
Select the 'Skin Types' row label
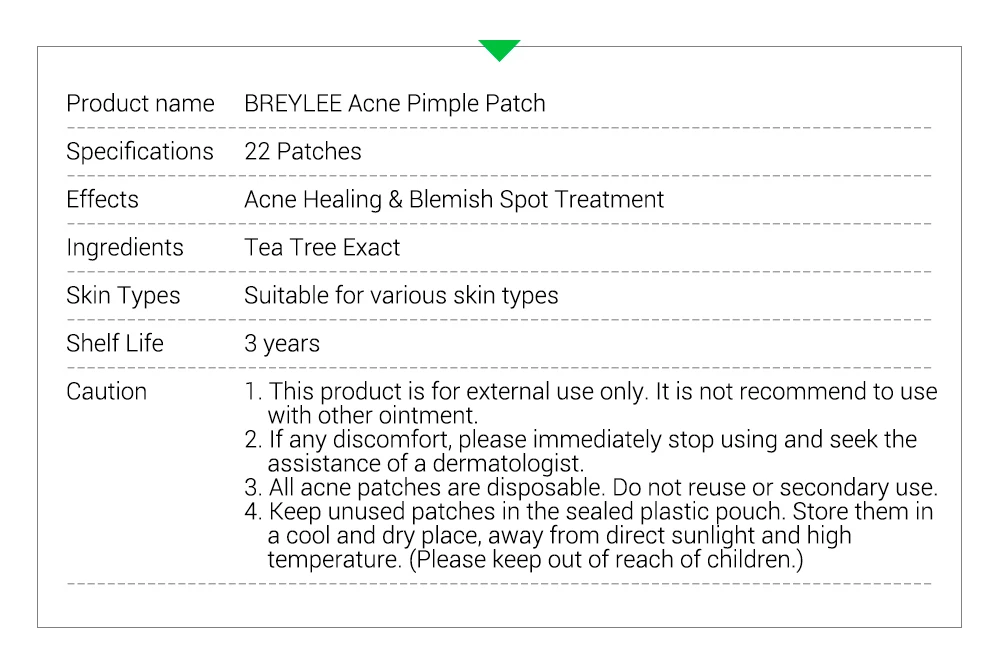coord(123,295)
